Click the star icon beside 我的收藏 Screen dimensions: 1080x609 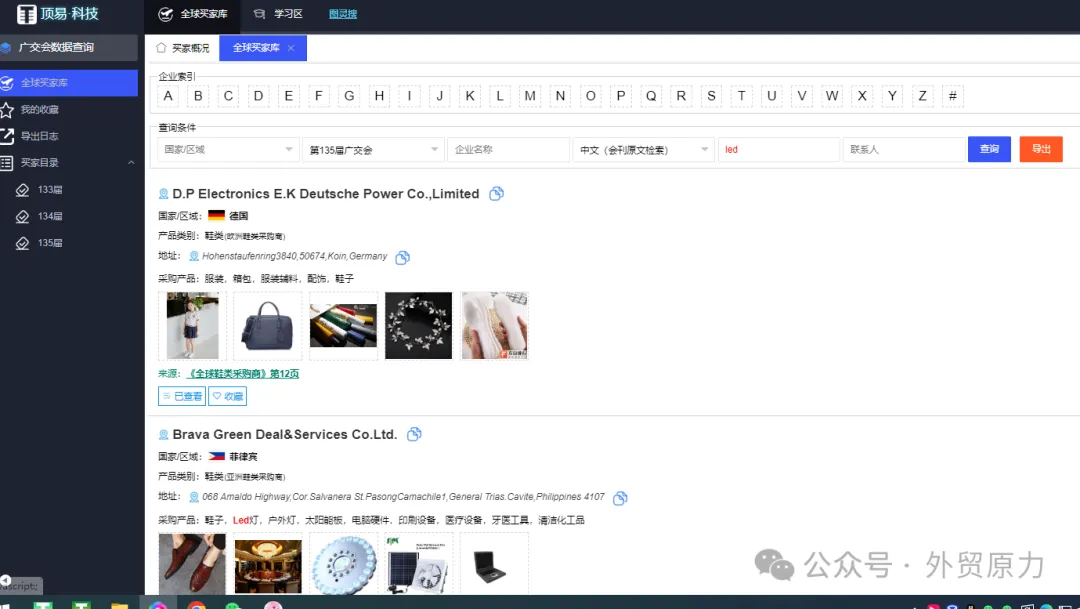(x=7, y=110)
